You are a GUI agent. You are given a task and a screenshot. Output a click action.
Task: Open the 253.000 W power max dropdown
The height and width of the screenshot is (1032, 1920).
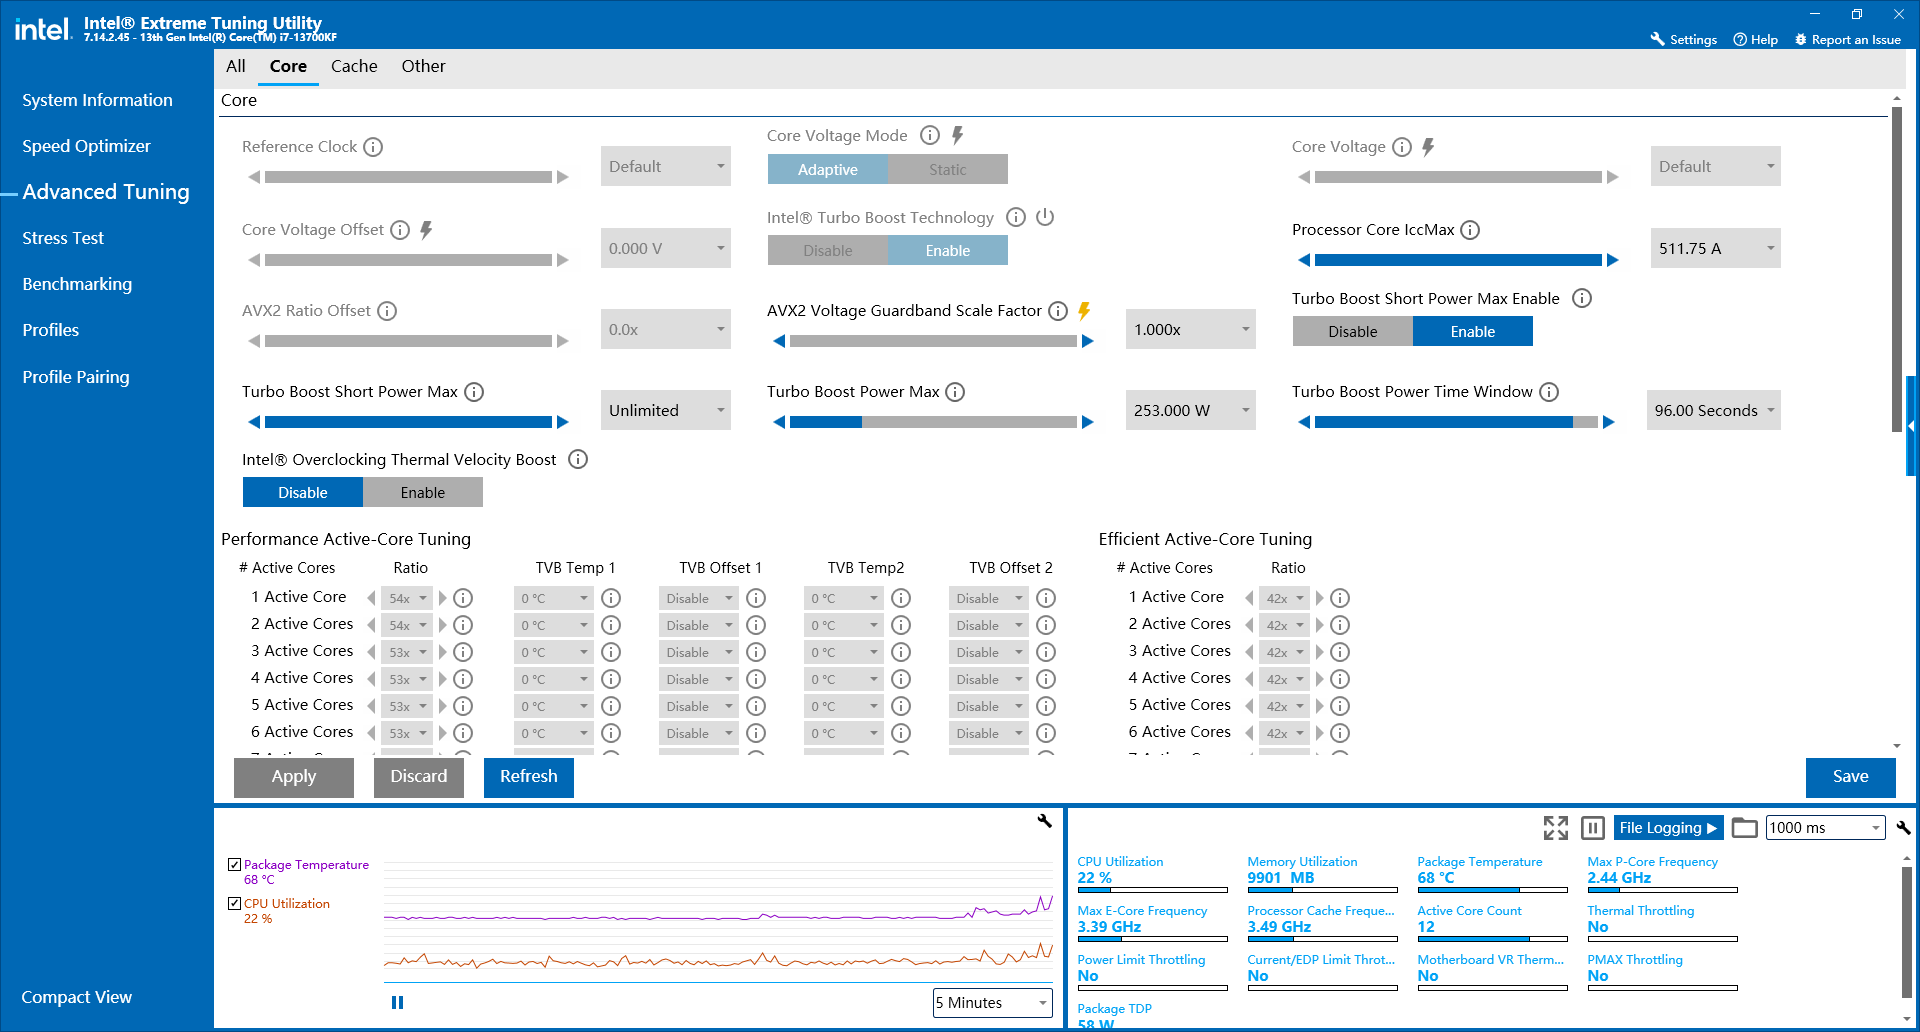coord(1190,410)
